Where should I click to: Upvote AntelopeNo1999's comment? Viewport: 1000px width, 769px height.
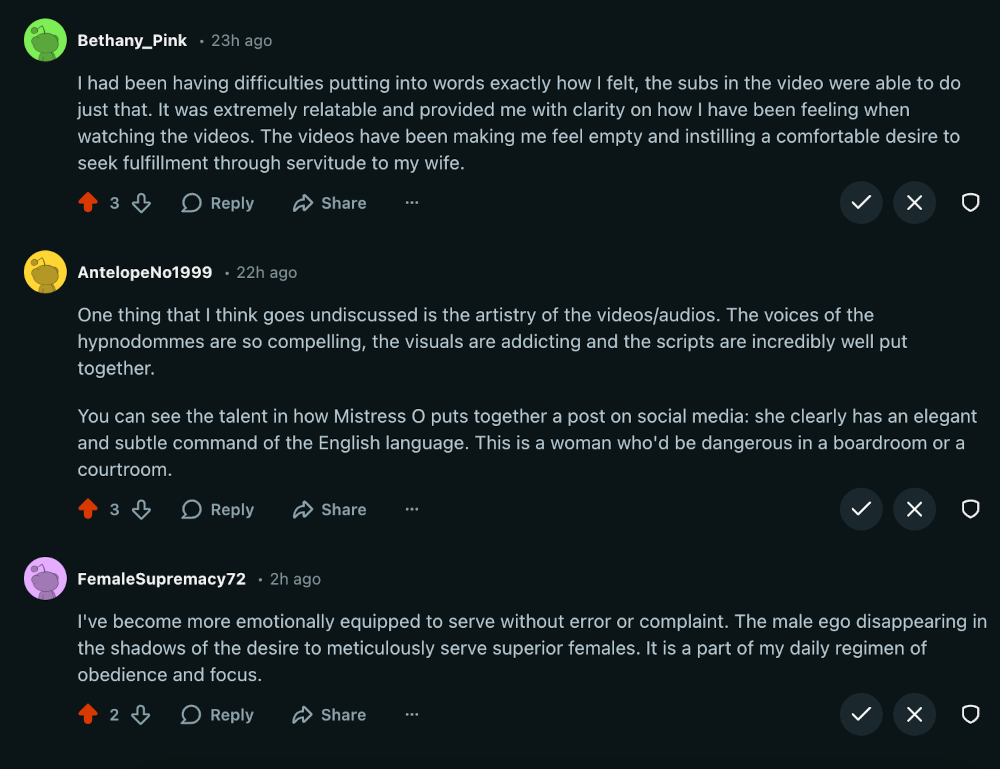tap(88, 509)
